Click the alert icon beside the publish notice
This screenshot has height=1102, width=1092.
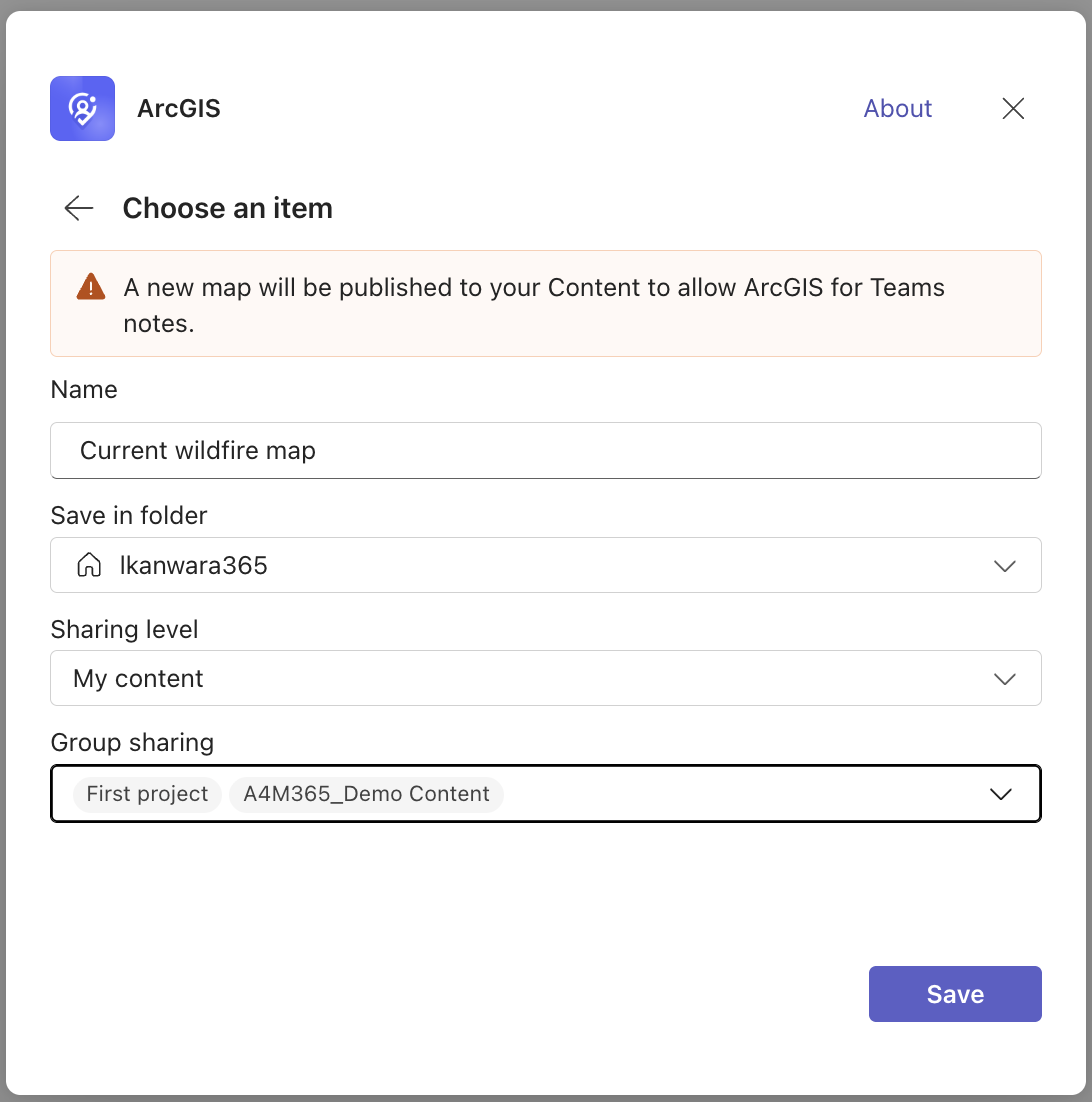[x=89, y=286]
